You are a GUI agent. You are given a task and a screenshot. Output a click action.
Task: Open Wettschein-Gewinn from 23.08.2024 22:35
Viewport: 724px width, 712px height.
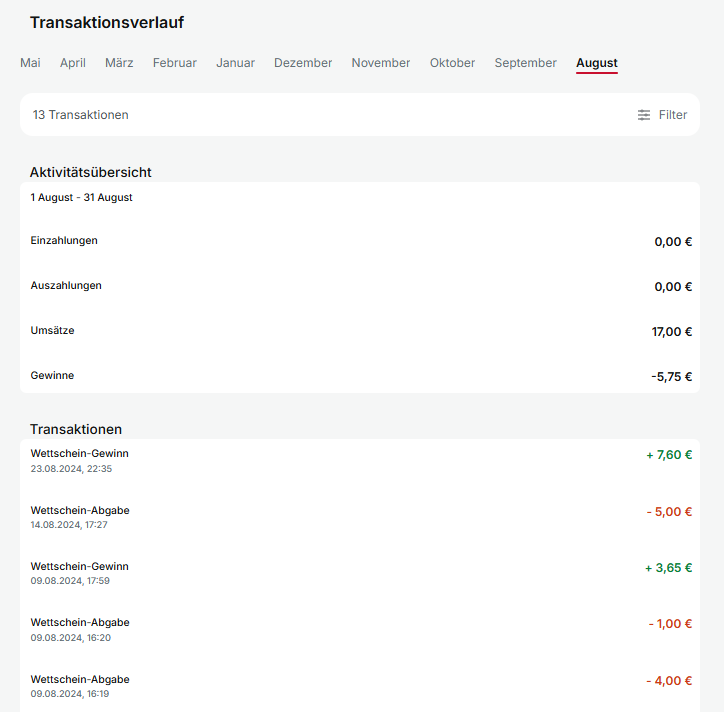[x=360, y=461]
